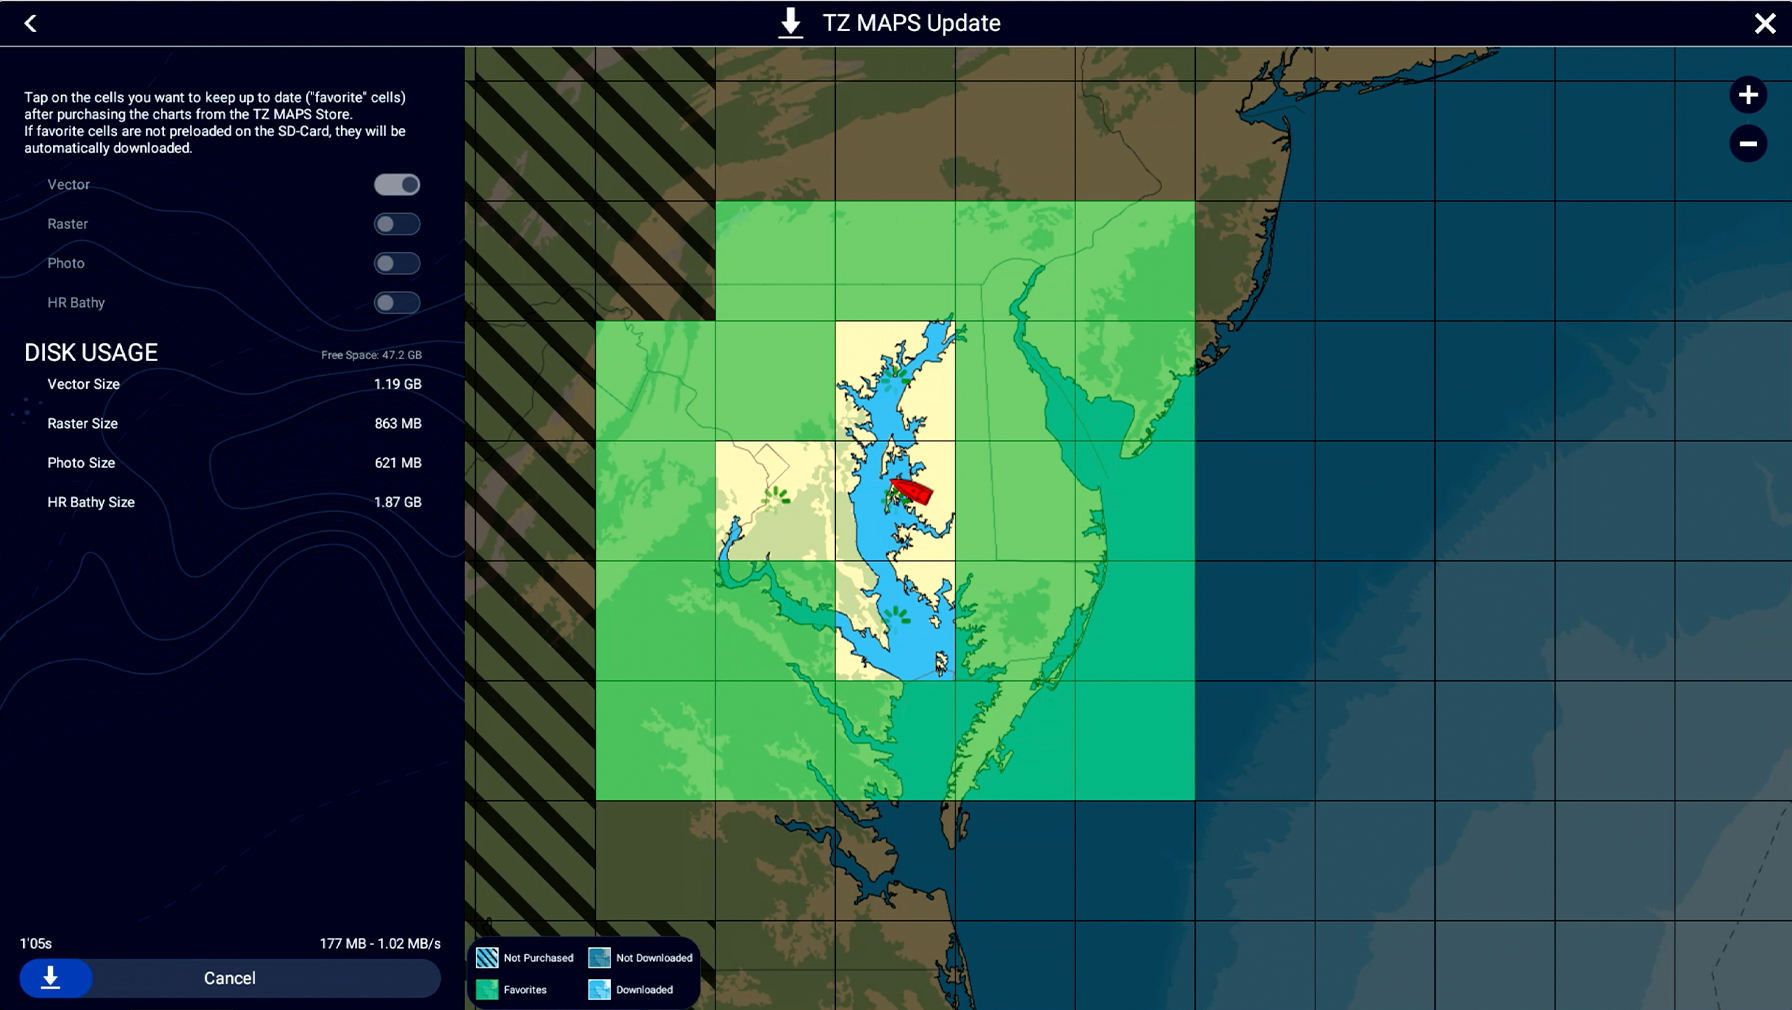
Task: Click the Favorites legend swatch
Action: [487, 989]
